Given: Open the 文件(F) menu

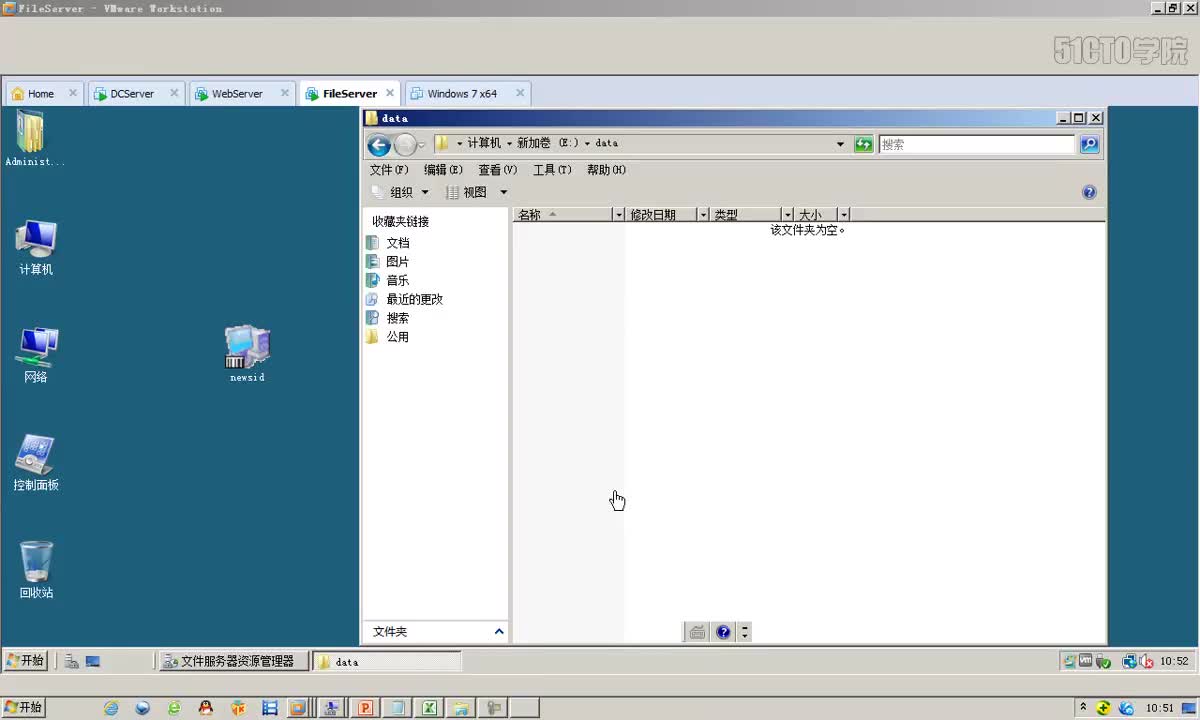Looking at the screenshot, I should 389,170.
